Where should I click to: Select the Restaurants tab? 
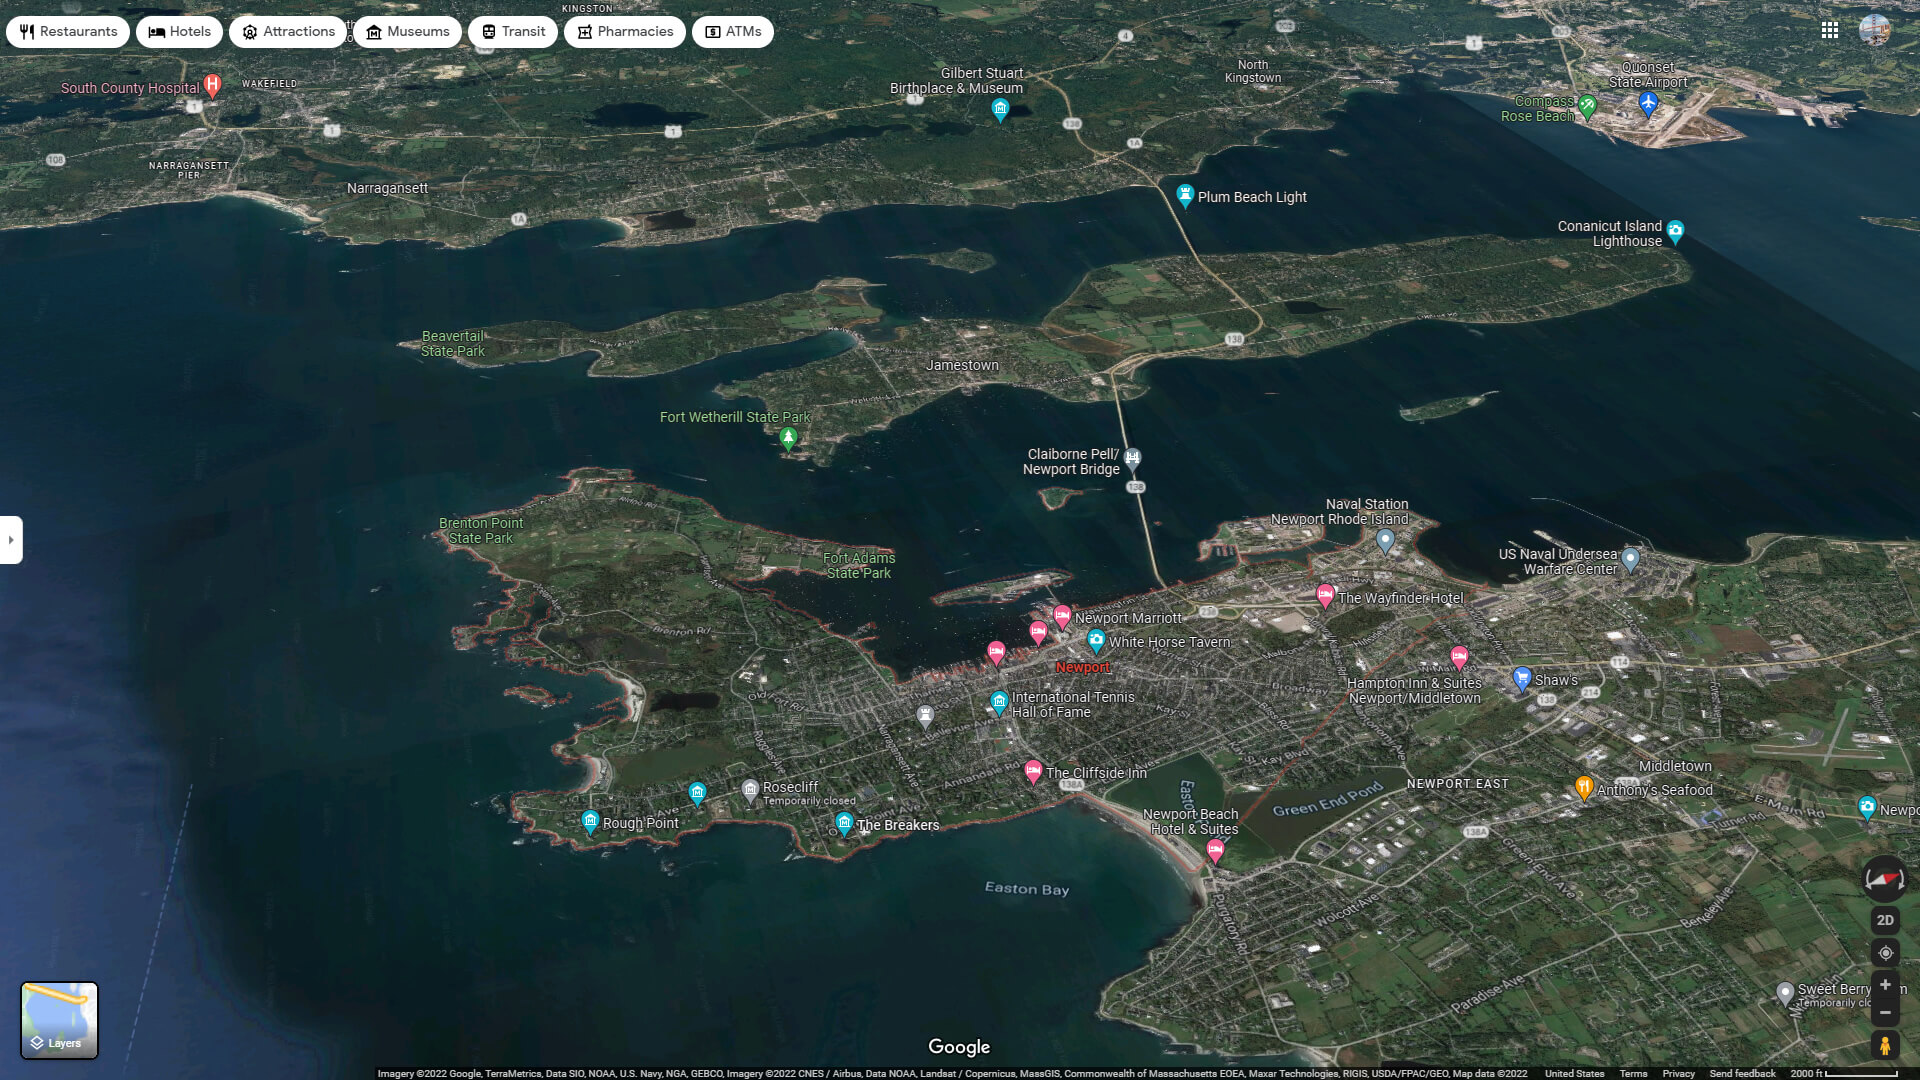67,31
